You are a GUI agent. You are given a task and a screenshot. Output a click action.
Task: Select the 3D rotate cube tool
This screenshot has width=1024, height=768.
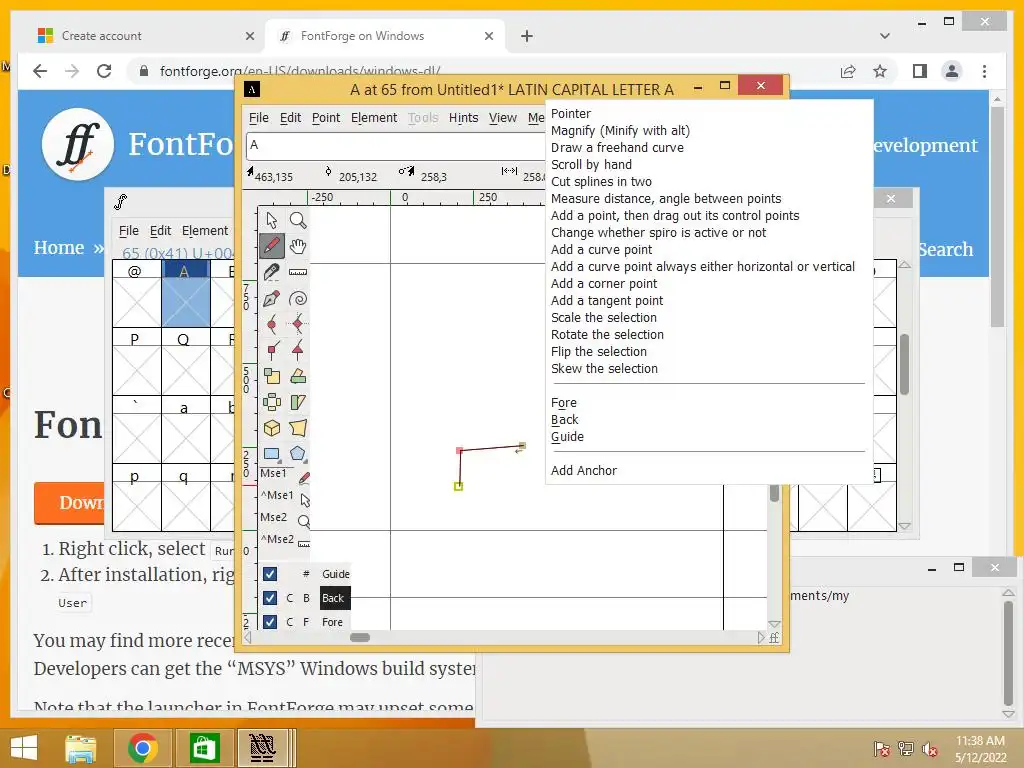pos(272,428)
